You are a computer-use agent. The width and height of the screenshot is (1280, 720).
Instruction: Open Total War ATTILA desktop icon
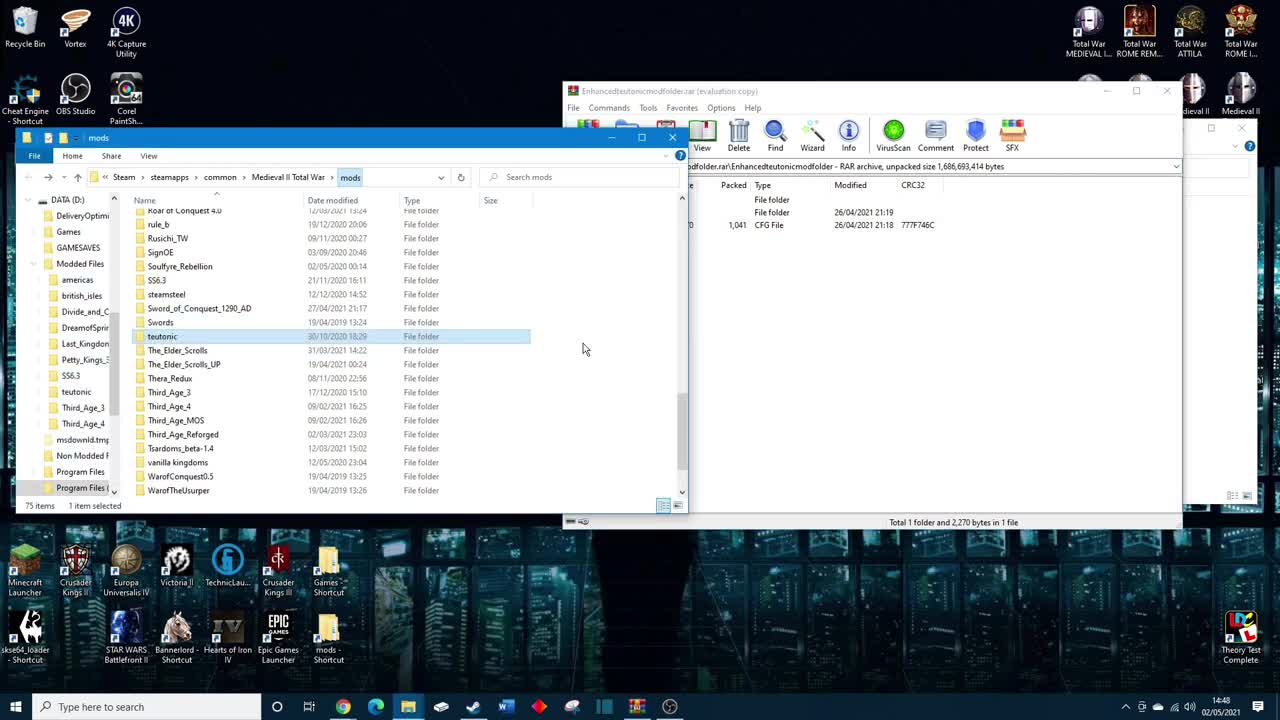tap(1190, 33)
